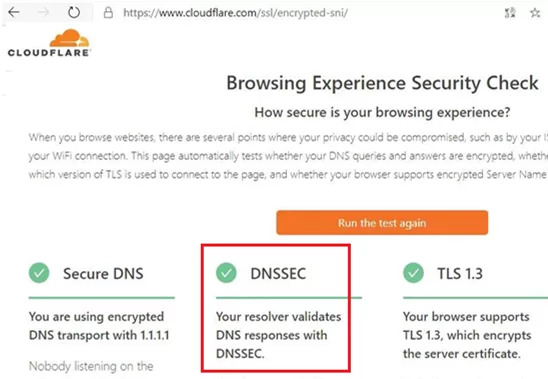
Task: Click the TLS 1.3 green checkmark
Action: click(x=413, y=273)
